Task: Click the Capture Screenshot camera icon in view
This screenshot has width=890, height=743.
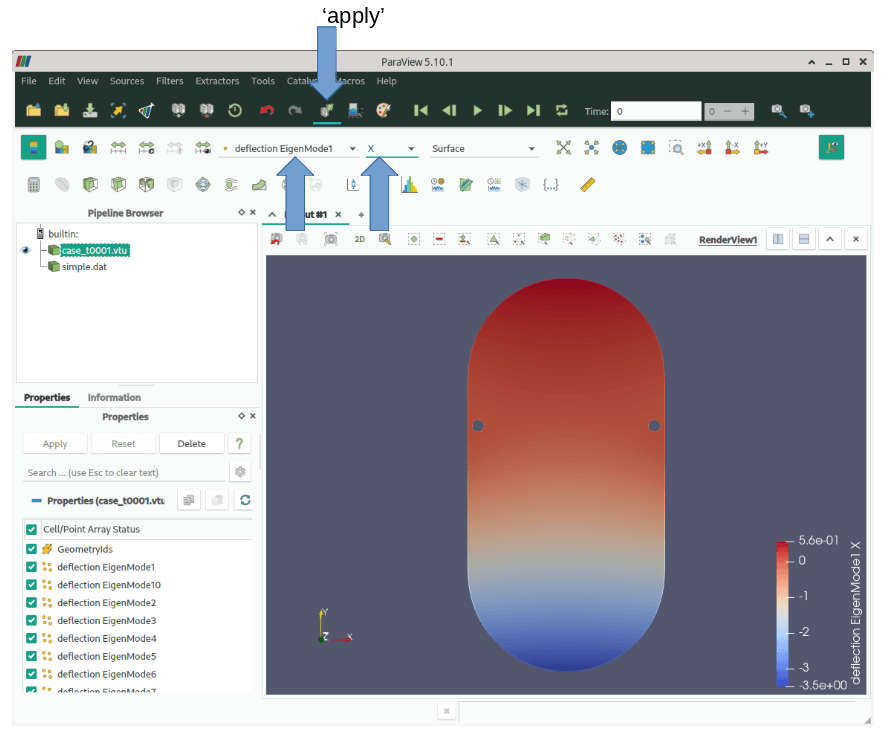Action: (330, 239)
